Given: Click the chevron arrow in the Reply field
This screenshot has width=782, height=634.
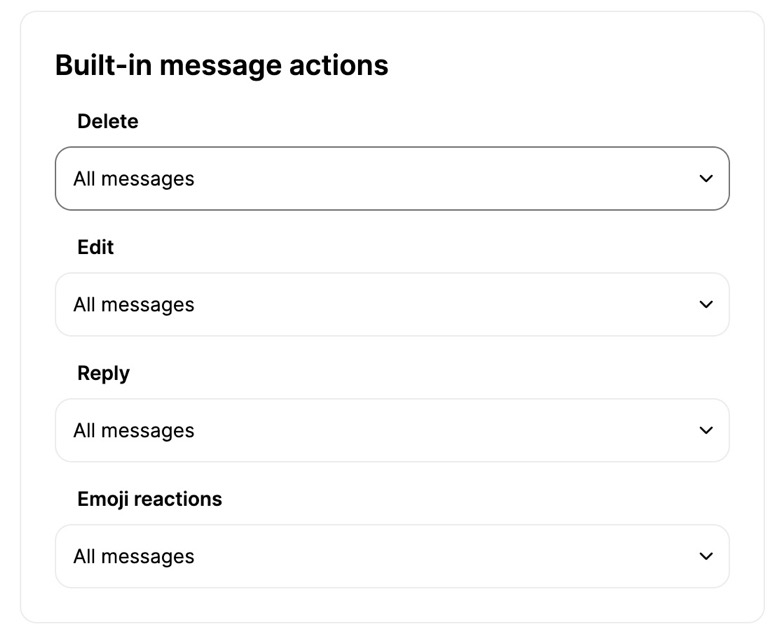Looking at the screenshot, I should coord(706,431).
